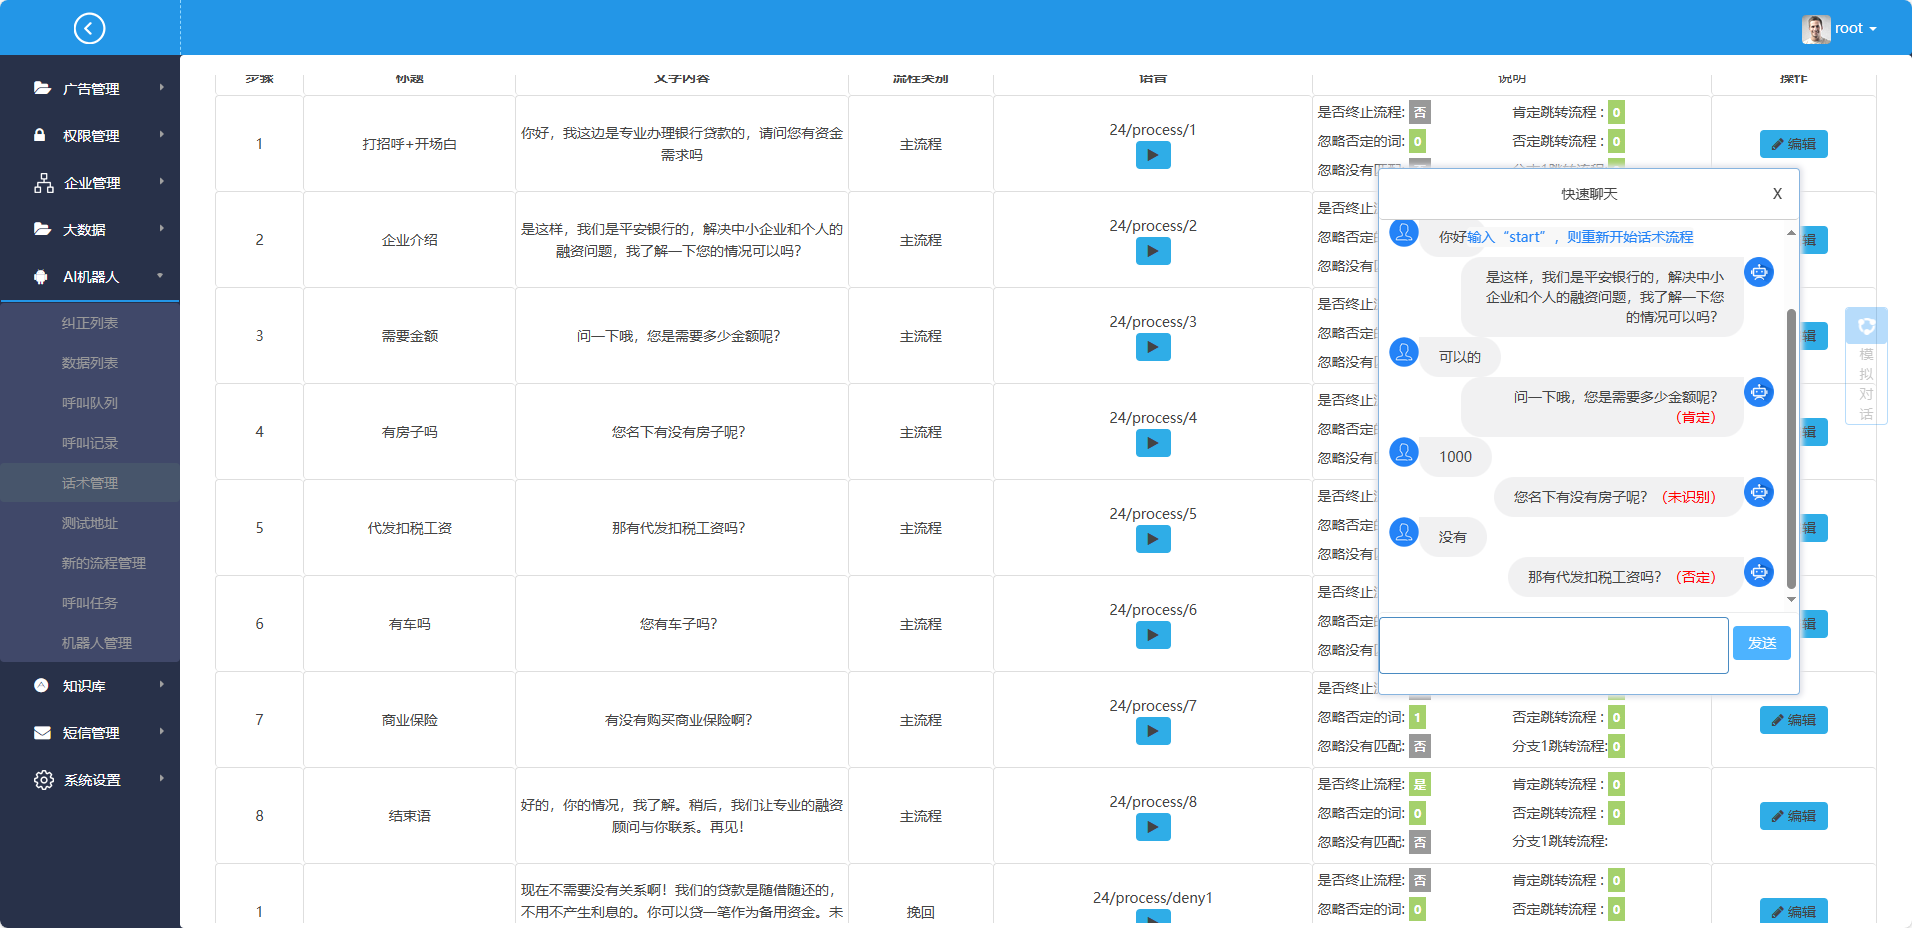Go to 机器人管理 submenu item
Viewport: 1912px width, 928px height.
[x=96, y=643]
